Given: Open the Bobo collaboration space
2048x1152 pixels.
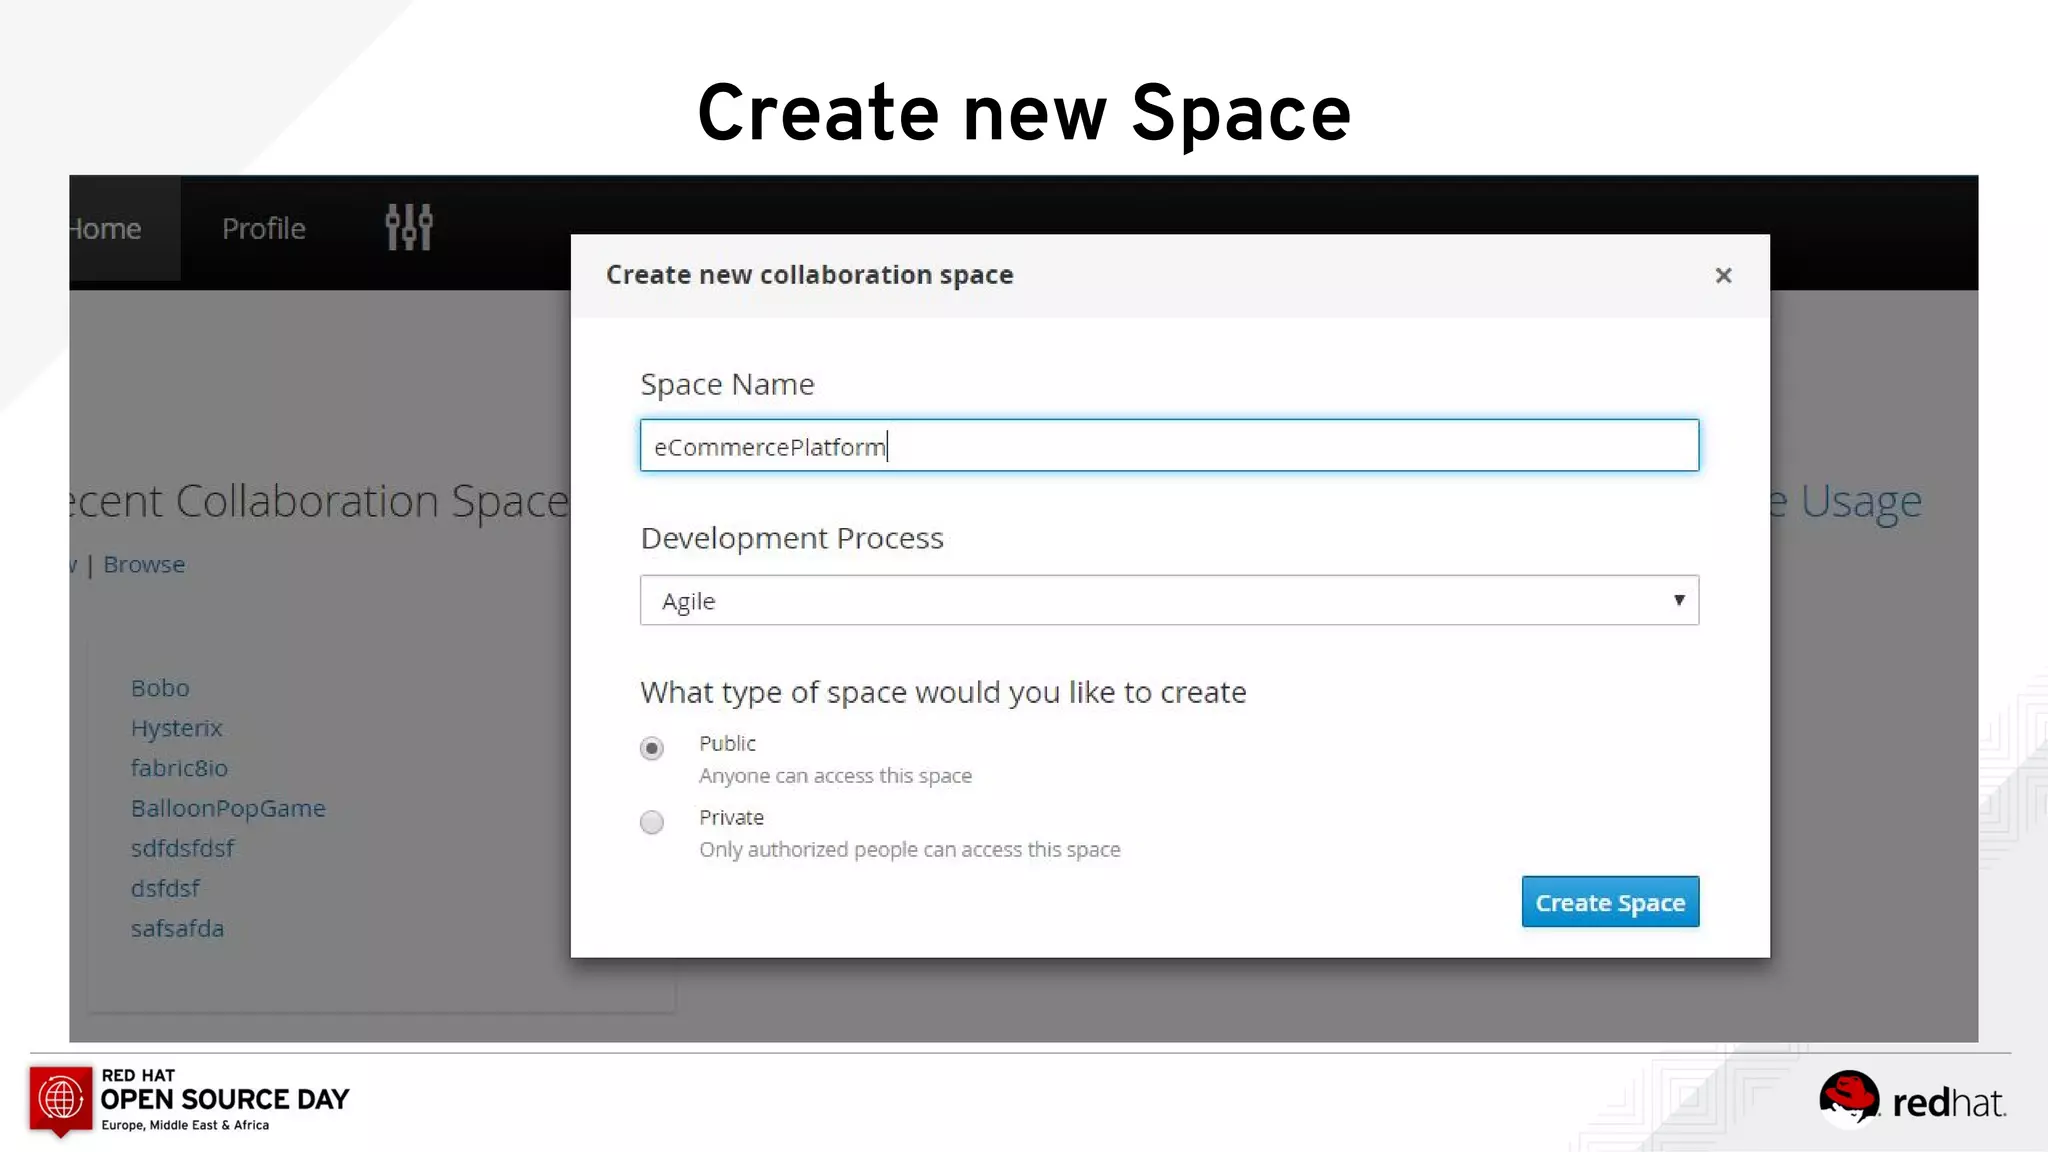Looking at the screenshot, I should click(x=160, y=688).
